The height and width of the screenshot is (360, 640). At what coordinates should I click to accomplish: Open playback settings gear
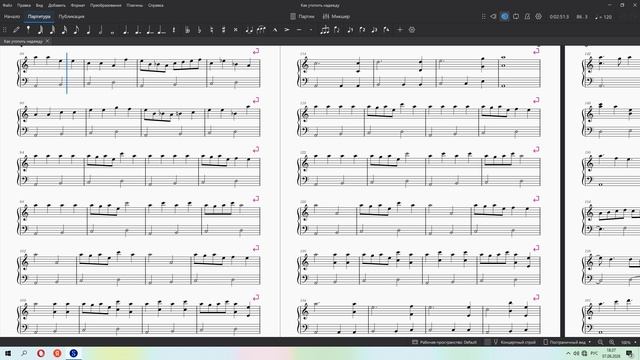point(539,16)
